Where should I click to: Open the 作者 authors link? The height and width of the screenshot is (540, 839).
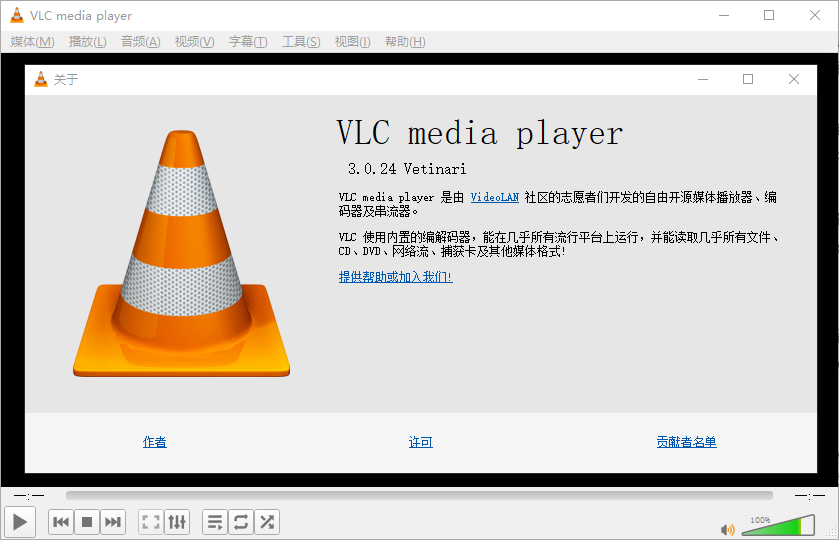pos(155,442)
